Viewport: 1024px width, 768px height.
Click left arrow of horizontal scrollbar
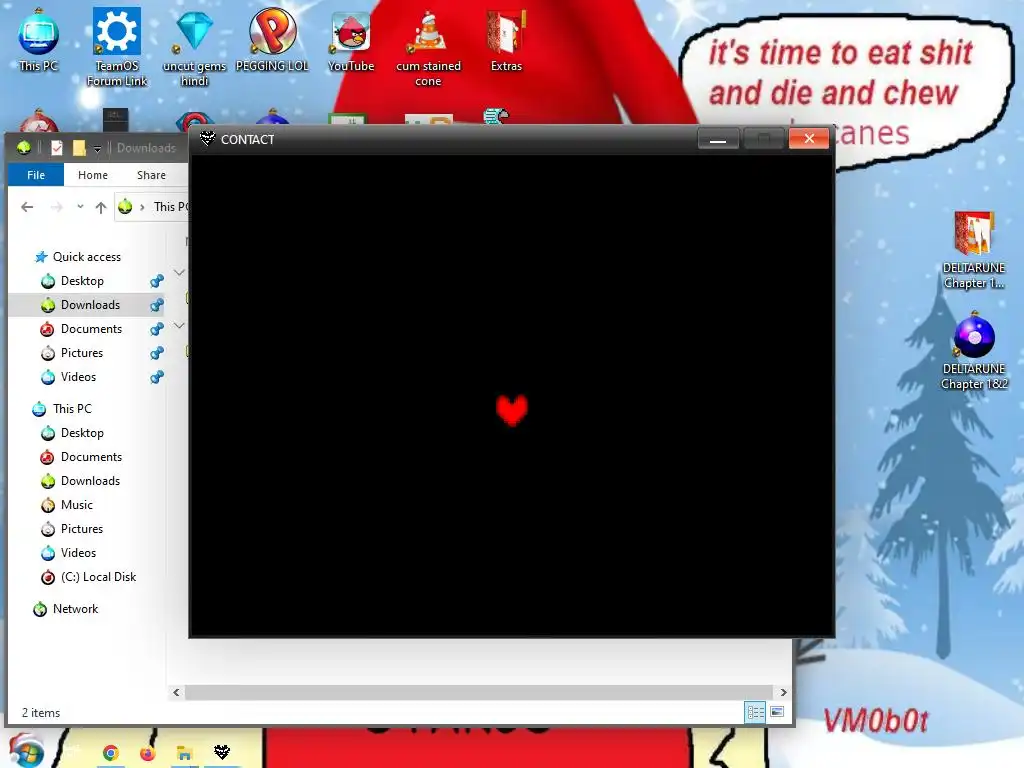[176, 692]
